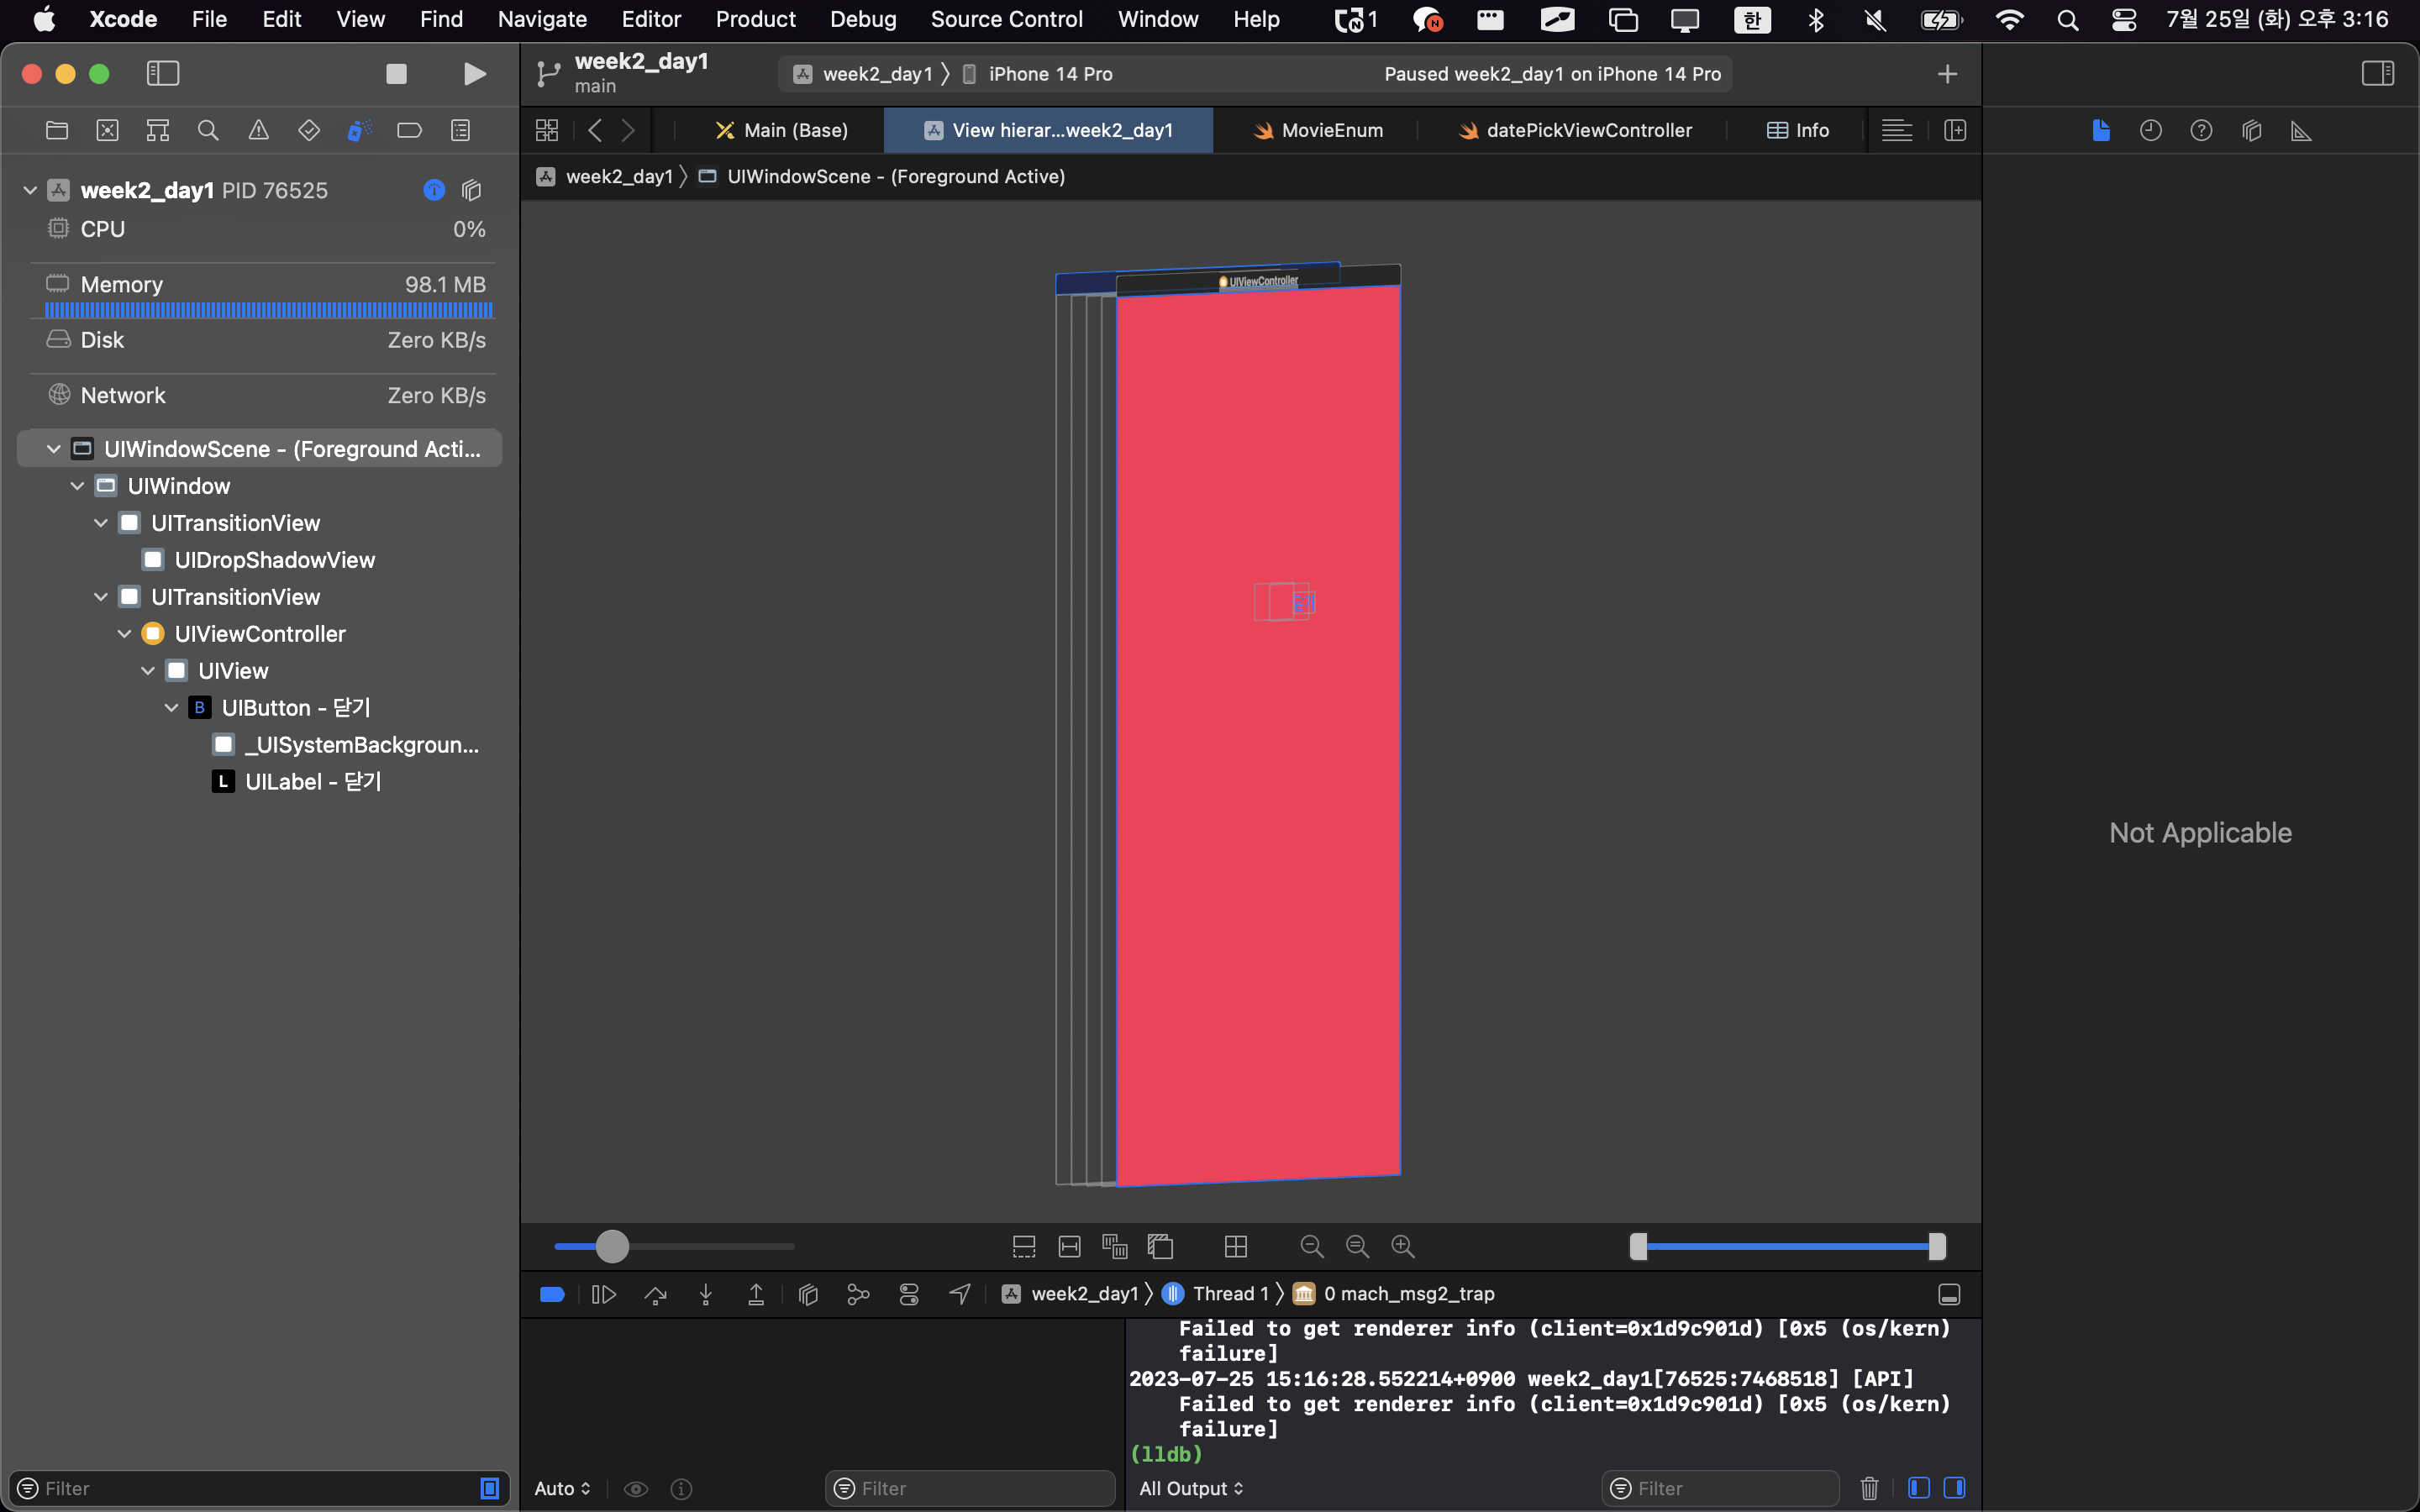
Task: Hide the inspectors panel on the right
Action: (x=2377, y=74)
